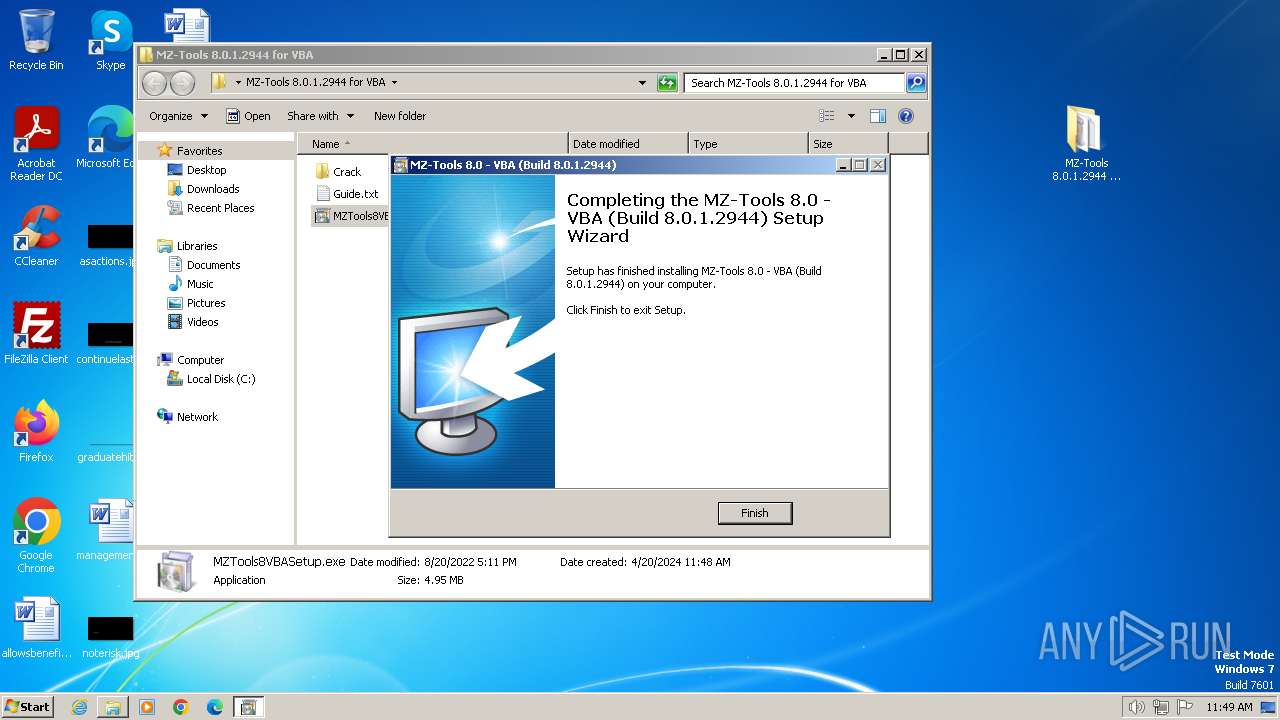Launch CCleaner desktop shortcut

point(36,237)
